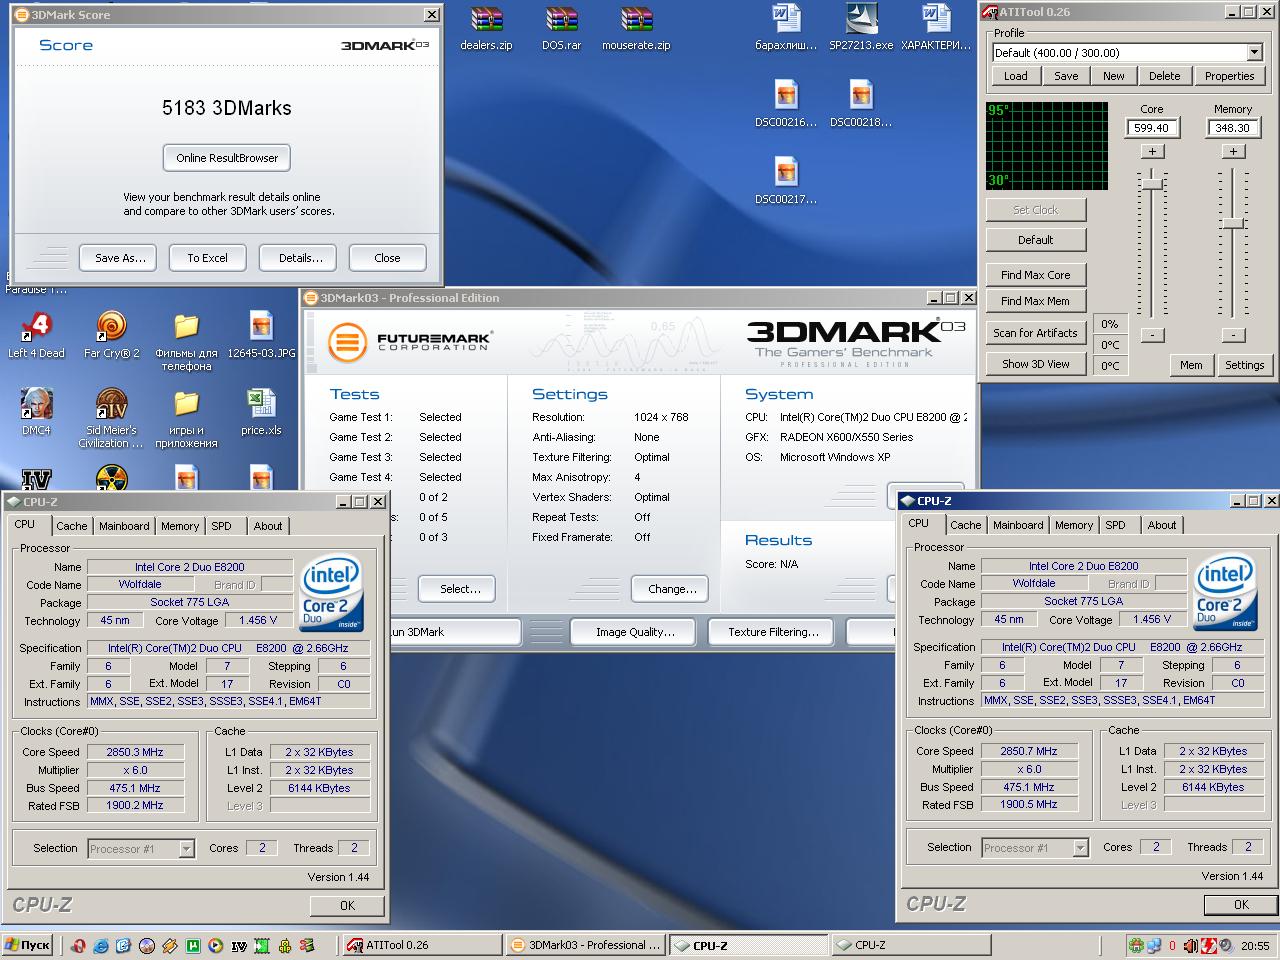
Task: Click Find Max Core in ATITool
Action: pos(1035,275)
